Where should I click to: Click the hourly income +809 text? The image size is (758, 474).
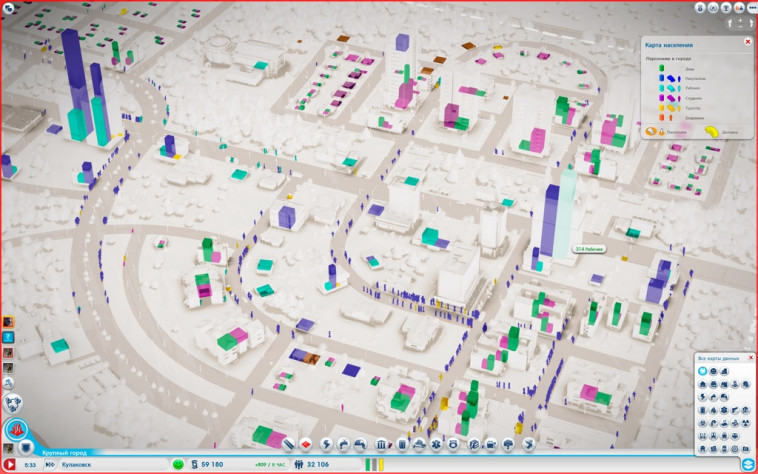[x=270, y=465]
